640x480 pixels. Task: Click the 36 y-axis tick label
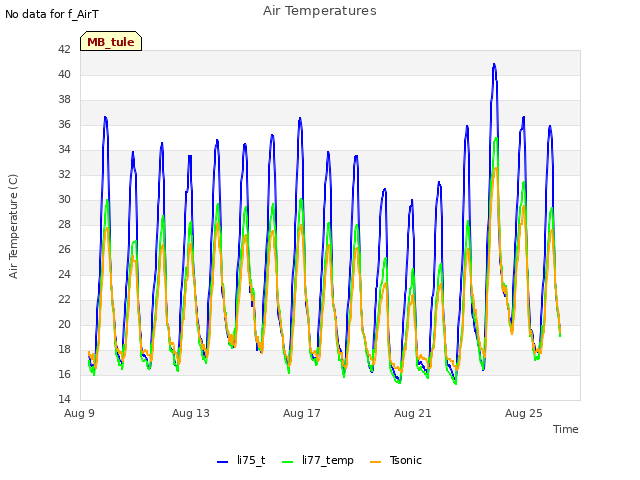(x=64, y=124)
